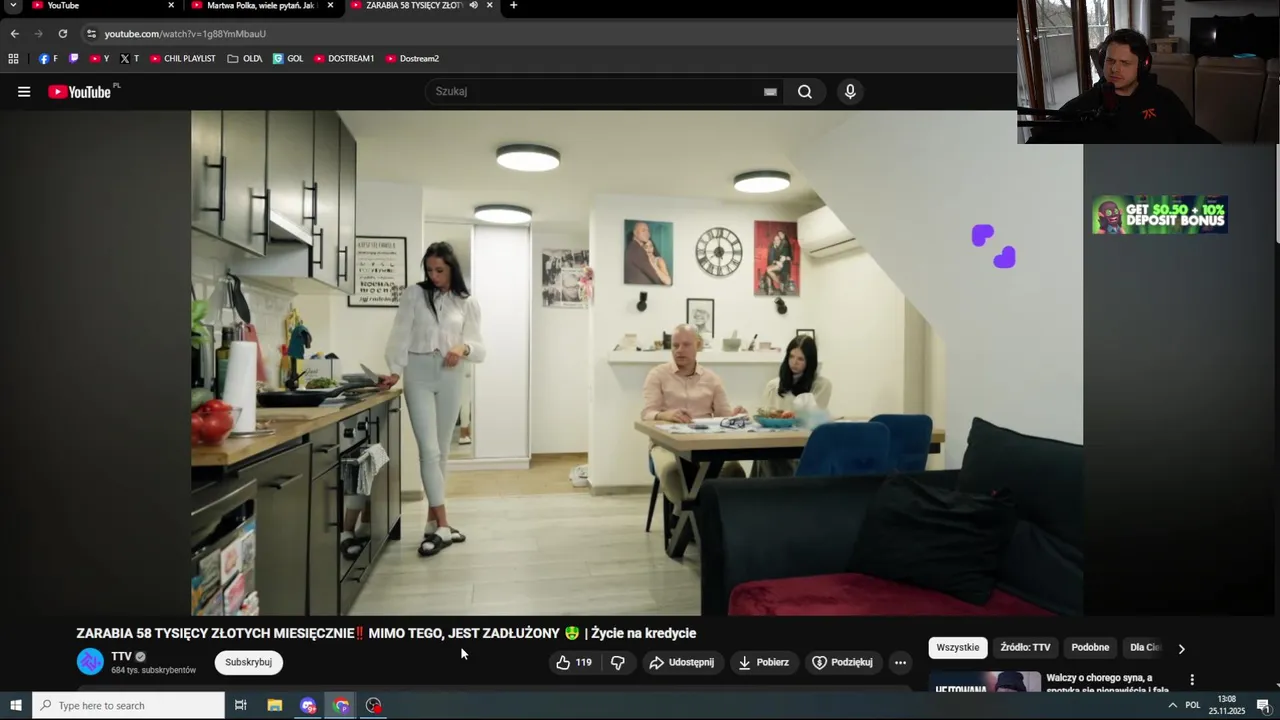This screenshot has width=1280, height=720.
Task: Click the video player frame
Action: pos(637,362)
